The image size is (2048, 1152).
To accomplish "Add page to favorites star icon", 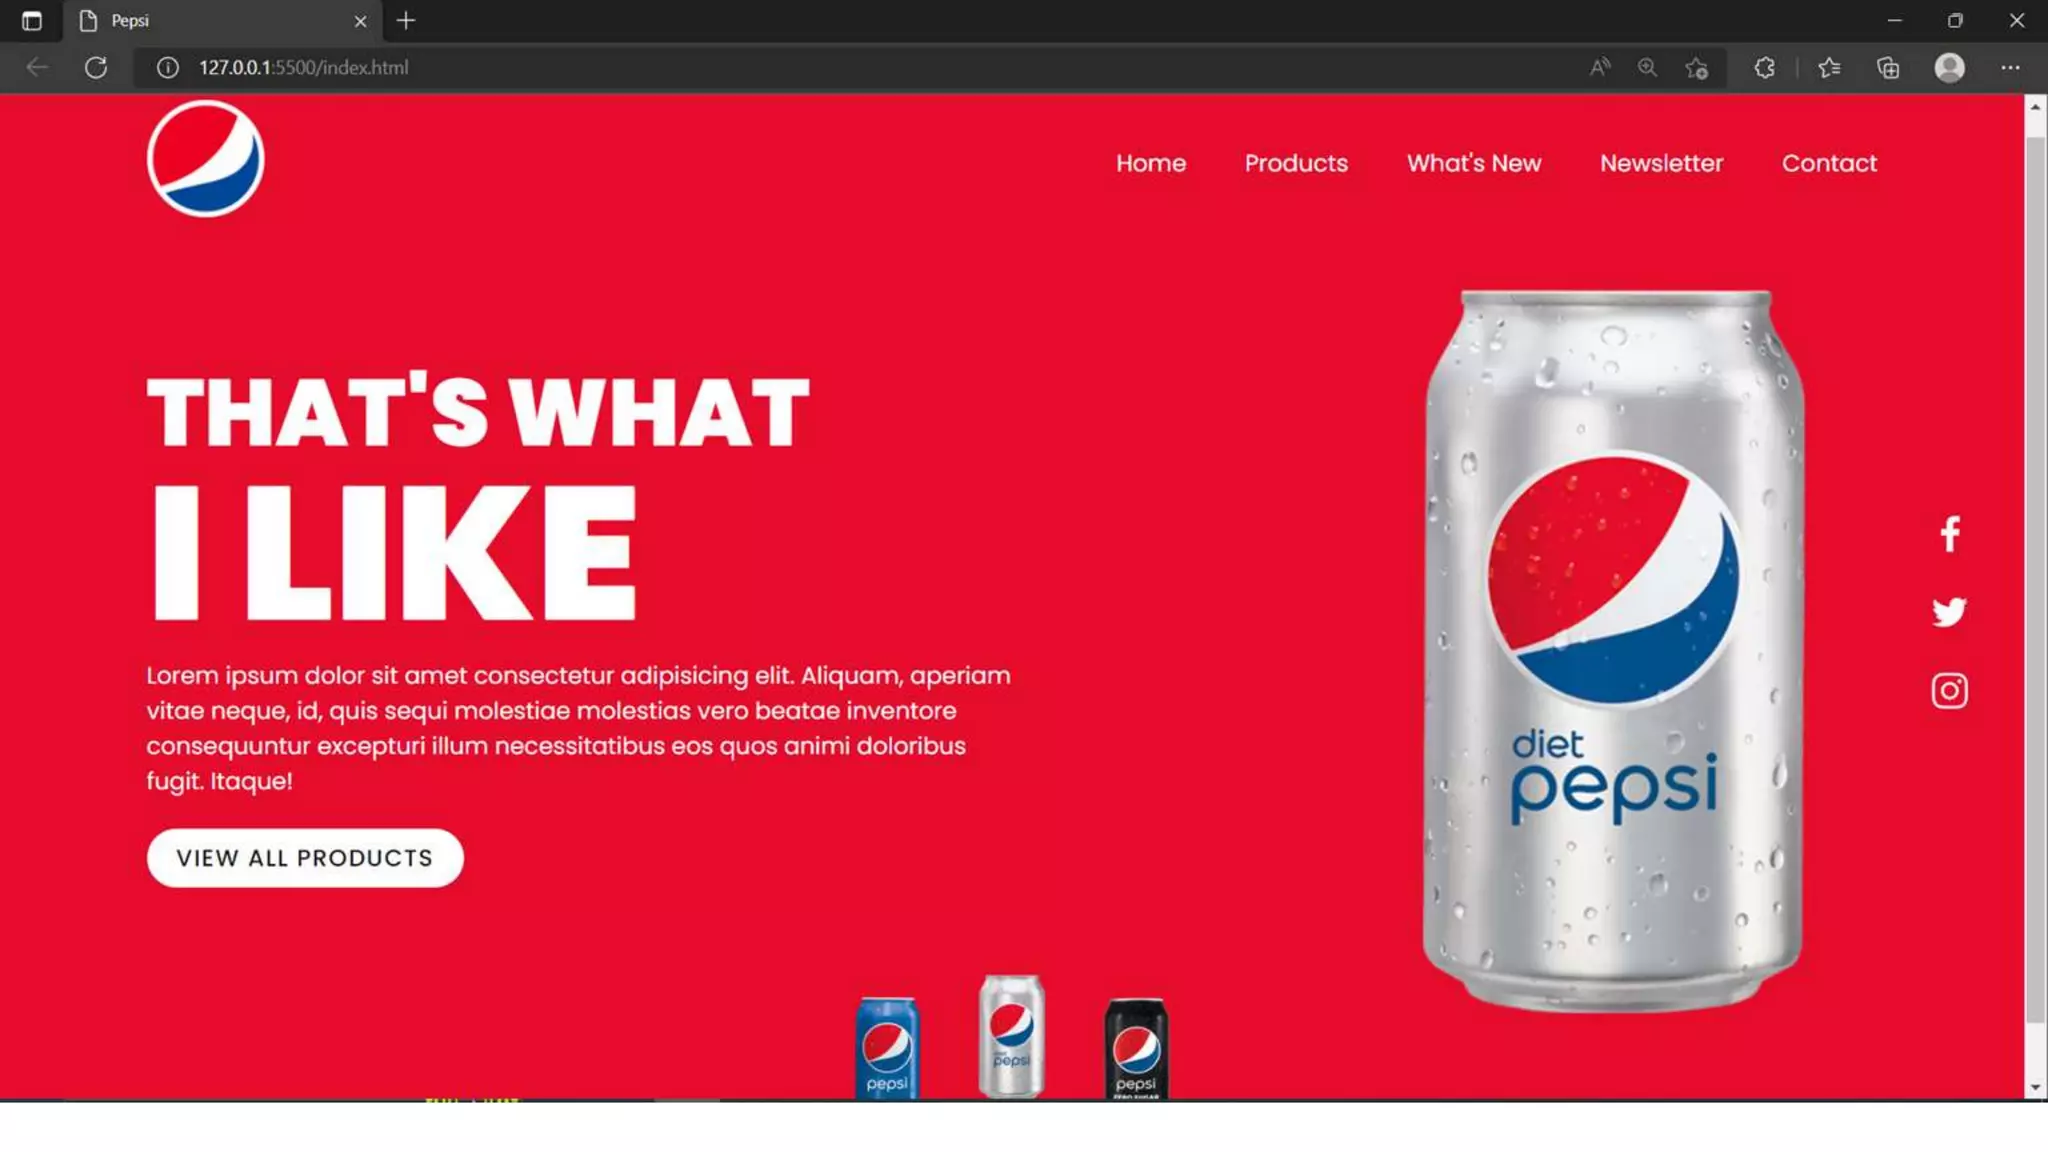I will tap(1696, 67).
